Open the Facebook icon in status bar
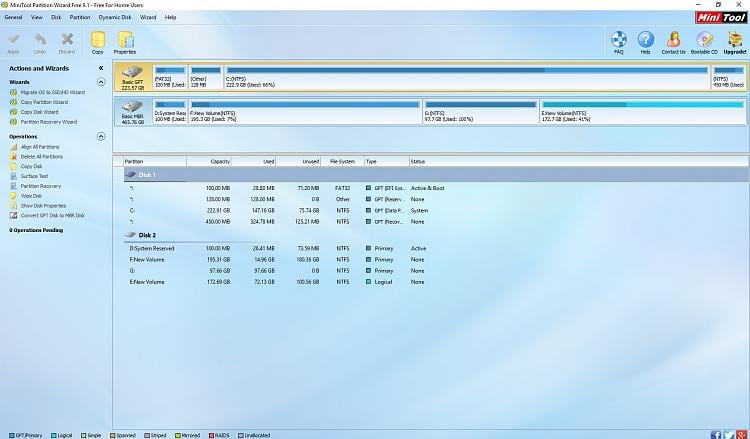This screenshot has height=439, width=750. 716,435
